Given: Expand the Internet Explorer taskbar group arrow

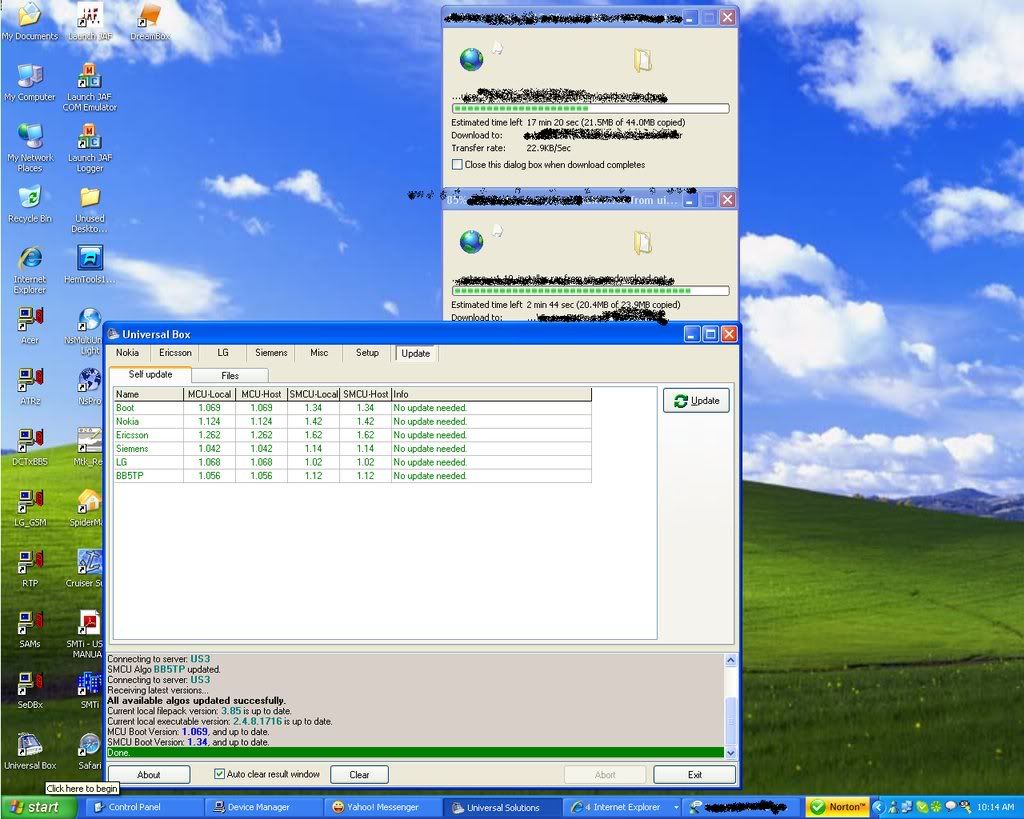Looking at the screenshot, I should pos(676,807).
